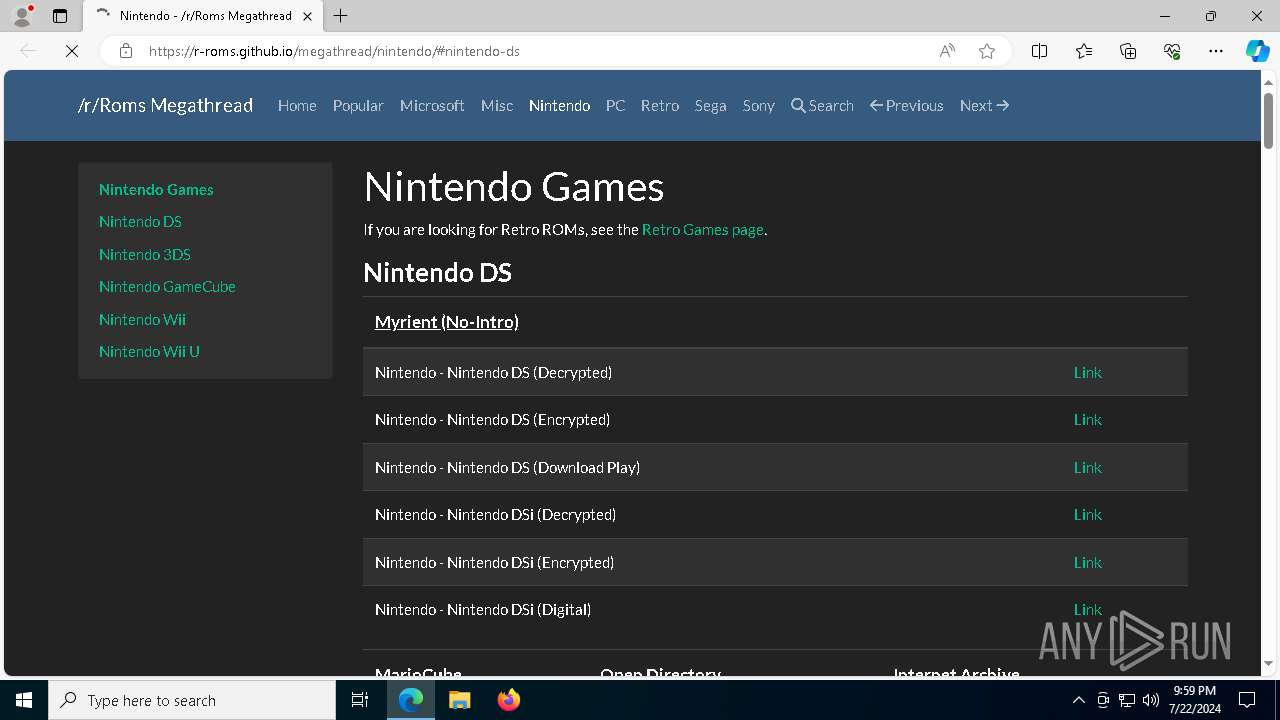1280x720 pixels.
Task: Open the Retro nav item
Action: [x=660, y=105]
